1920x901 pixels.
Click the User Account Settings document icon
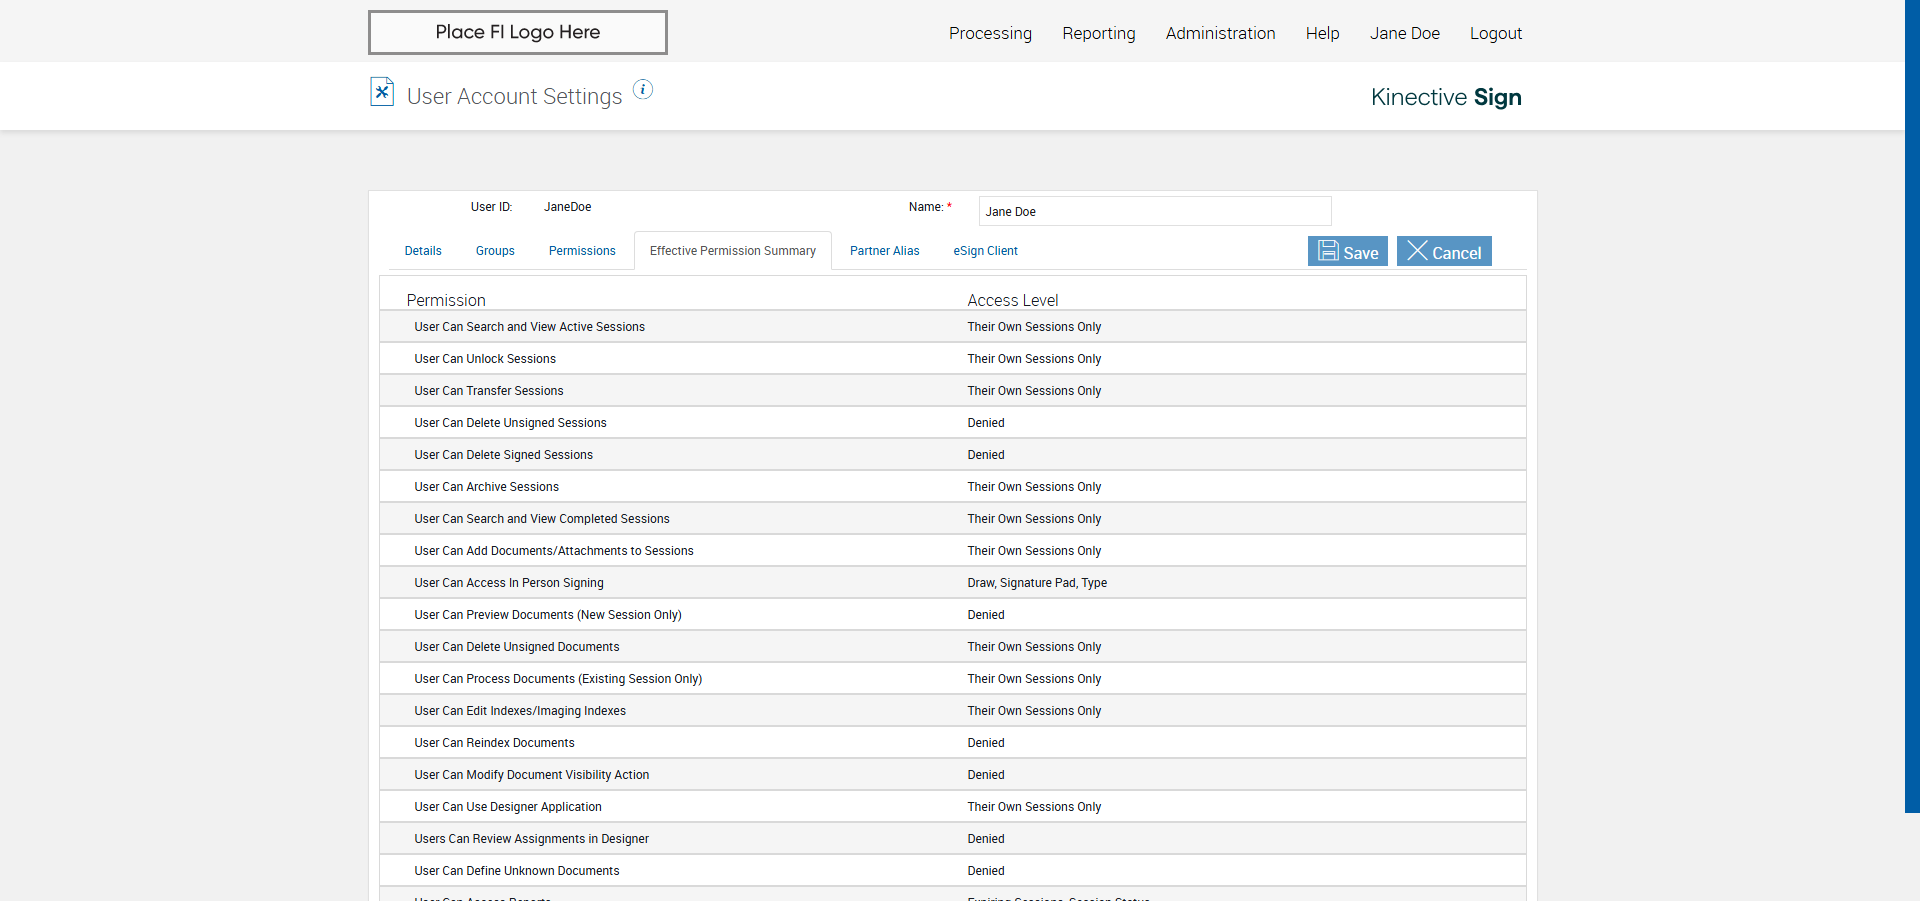pos(382,92)
